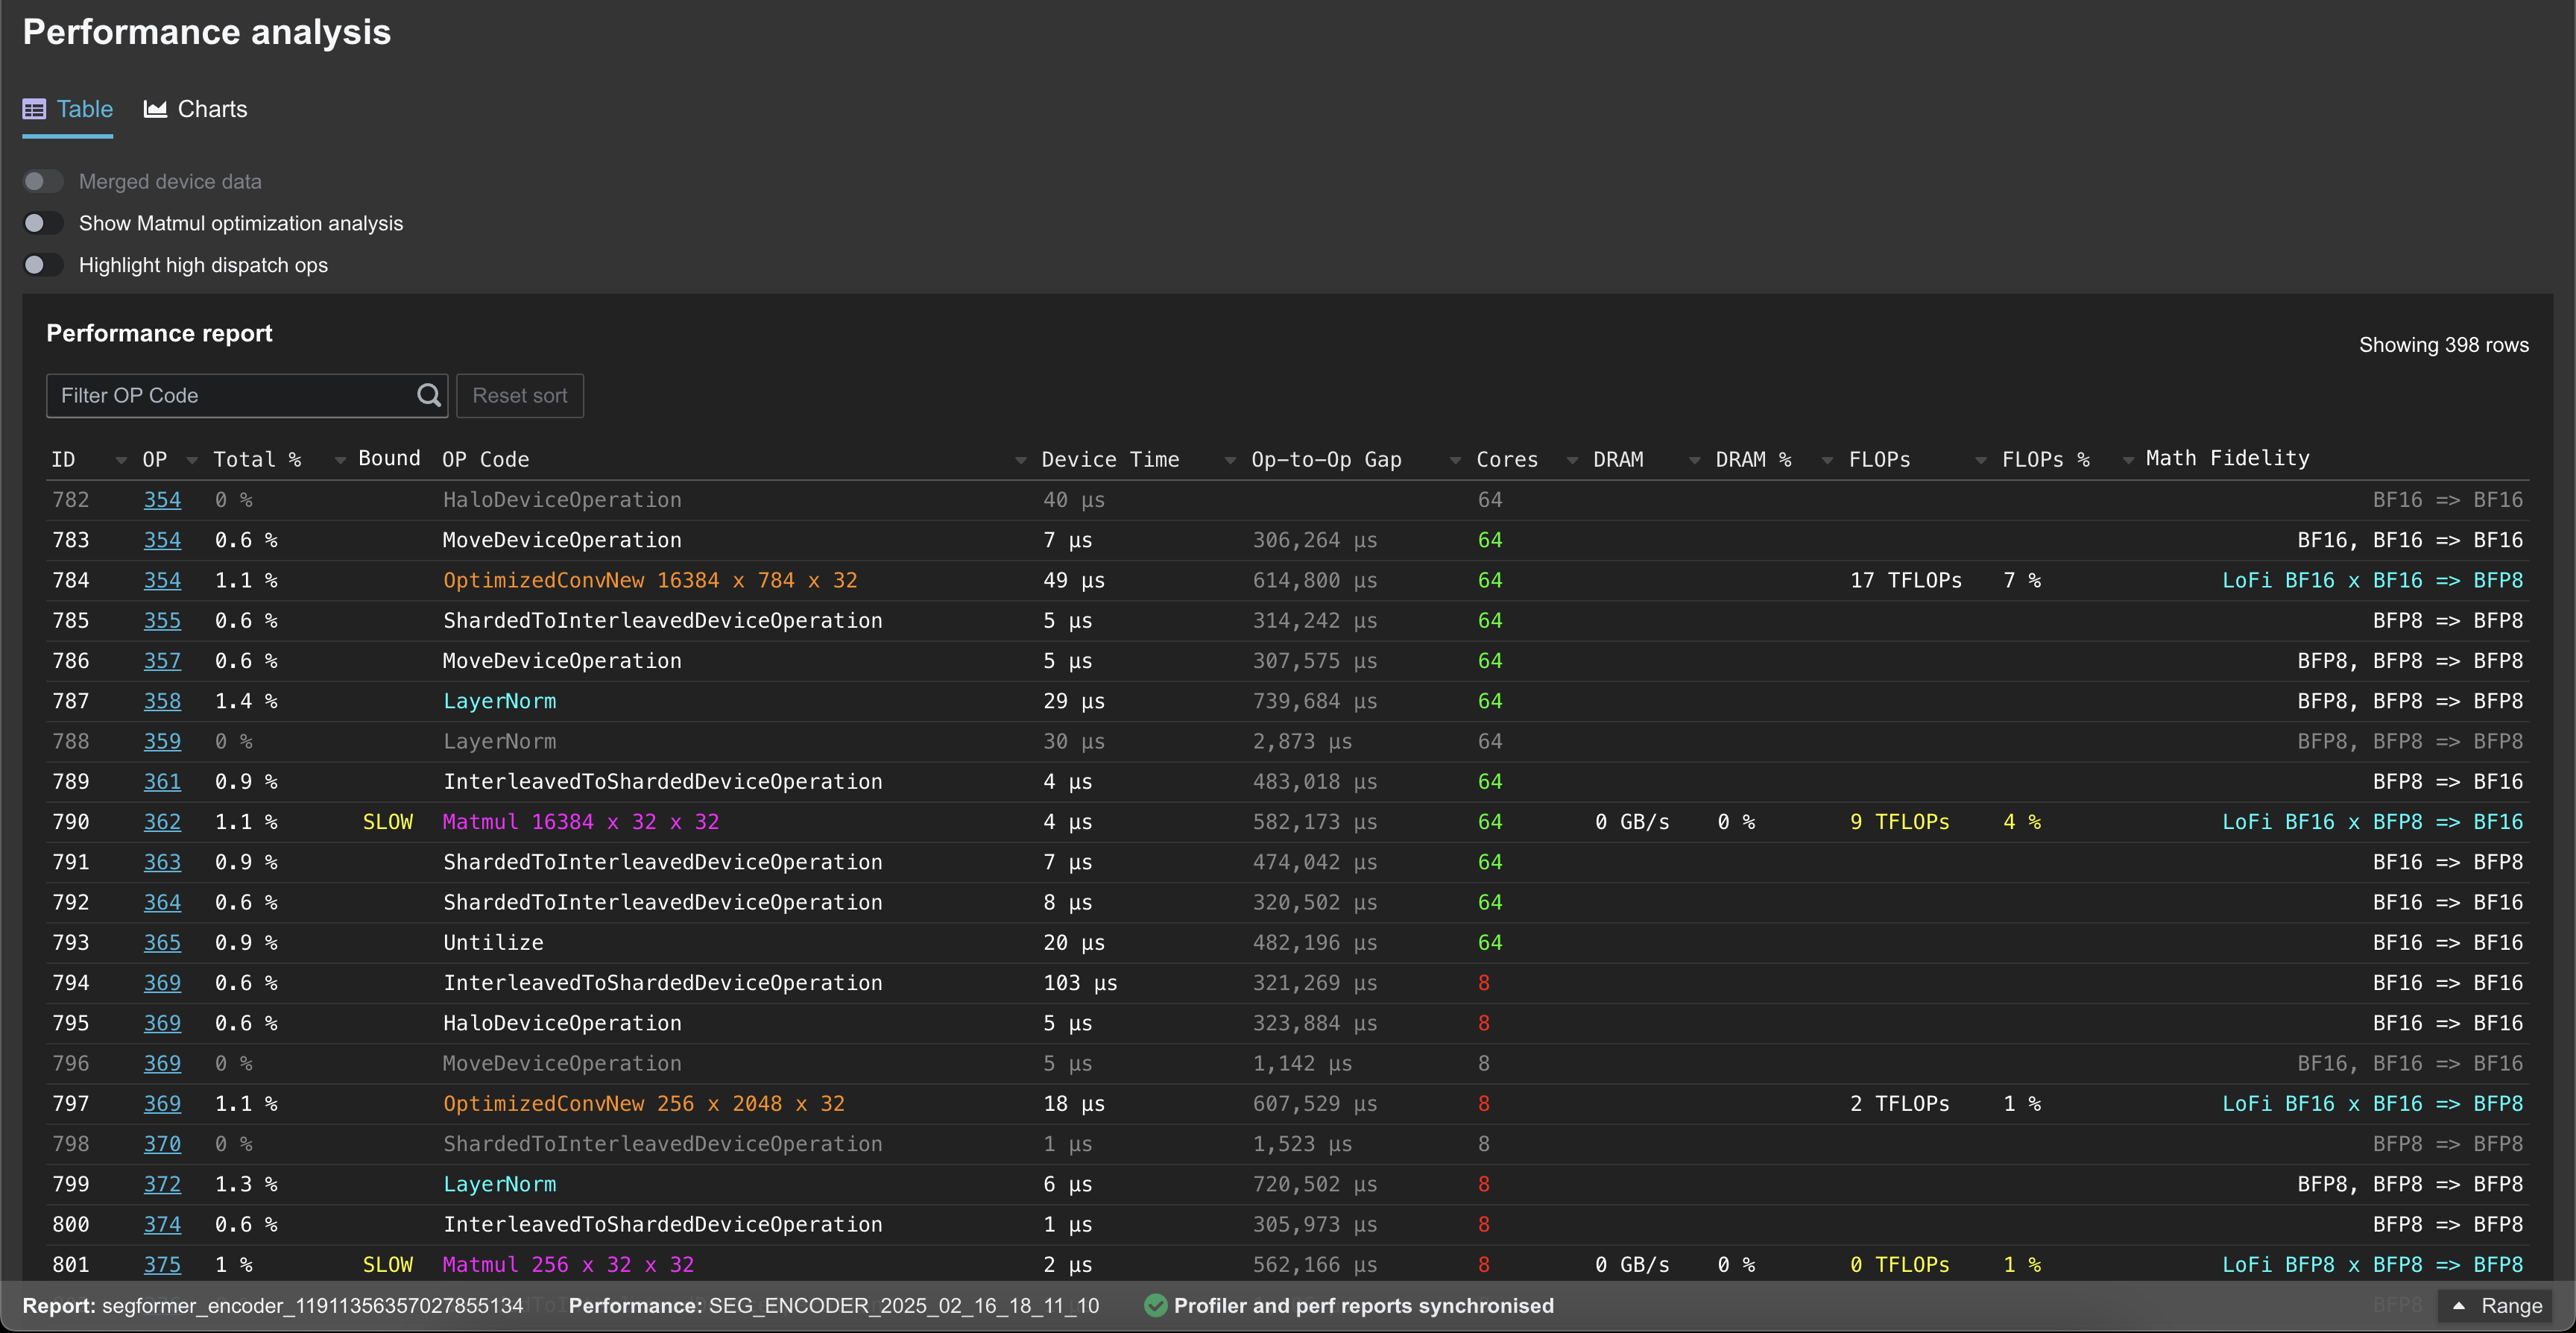Open OP link 362 for the slow Matmul row
2576x1333 pixels.
pos(163,821)
